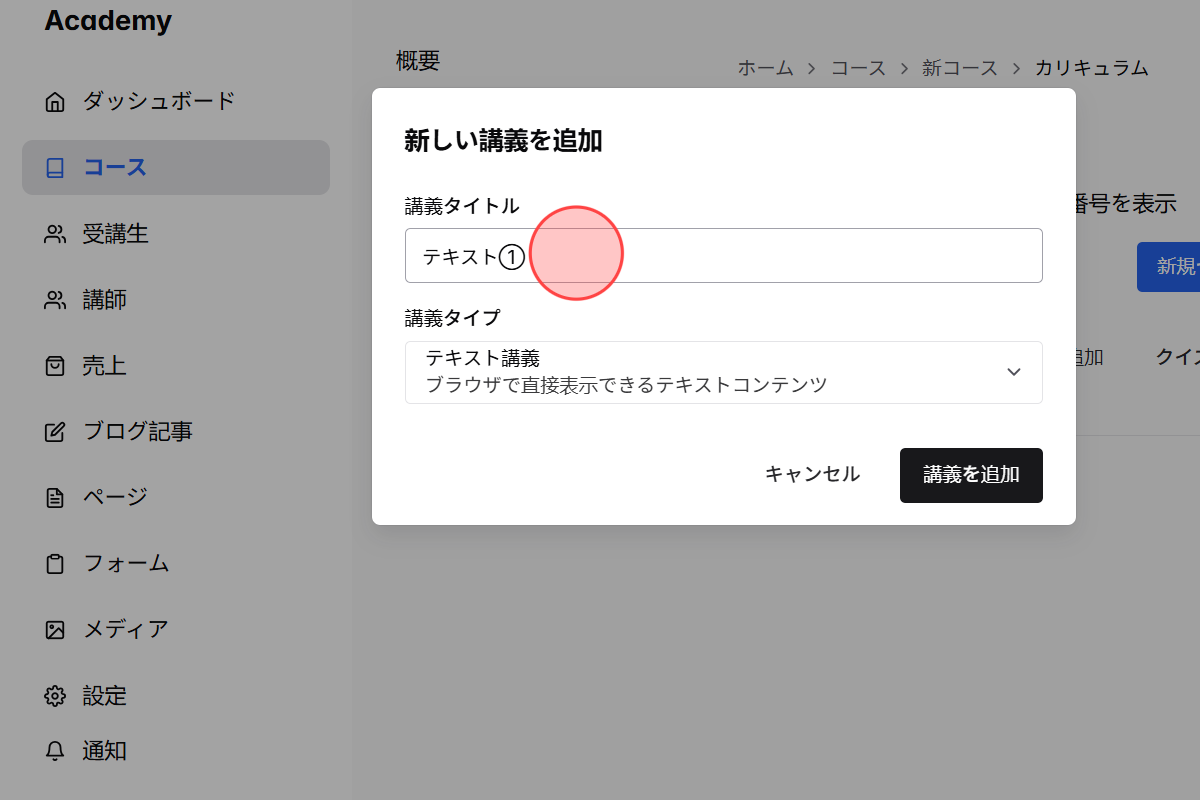Select the 売上 sales icon
This screenshot has width=1200, height=800.
coord(55,365)
